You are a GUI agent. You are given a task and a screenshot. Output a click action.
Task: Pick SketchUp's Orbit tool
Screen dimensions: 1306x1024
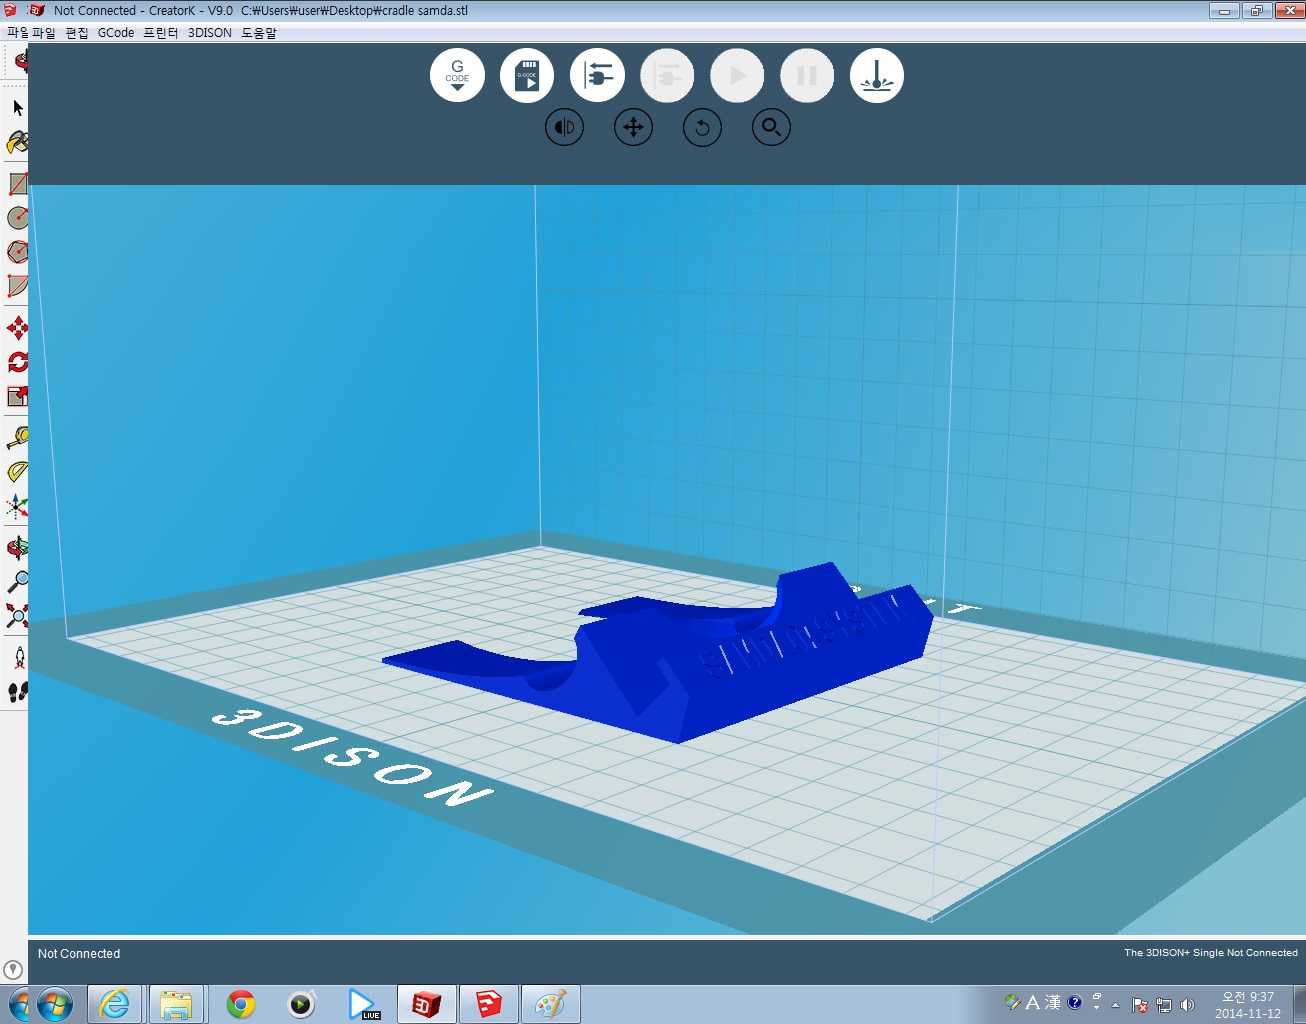tap(18, 547)
